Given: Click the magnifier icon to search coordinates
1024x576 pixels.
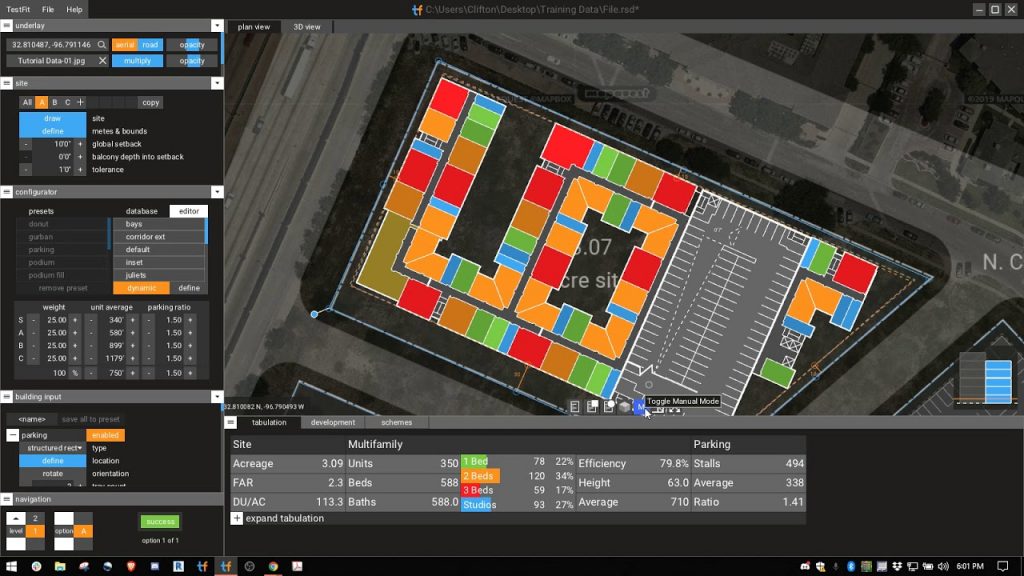Looking at the screenshot, I should click(103, 44).
